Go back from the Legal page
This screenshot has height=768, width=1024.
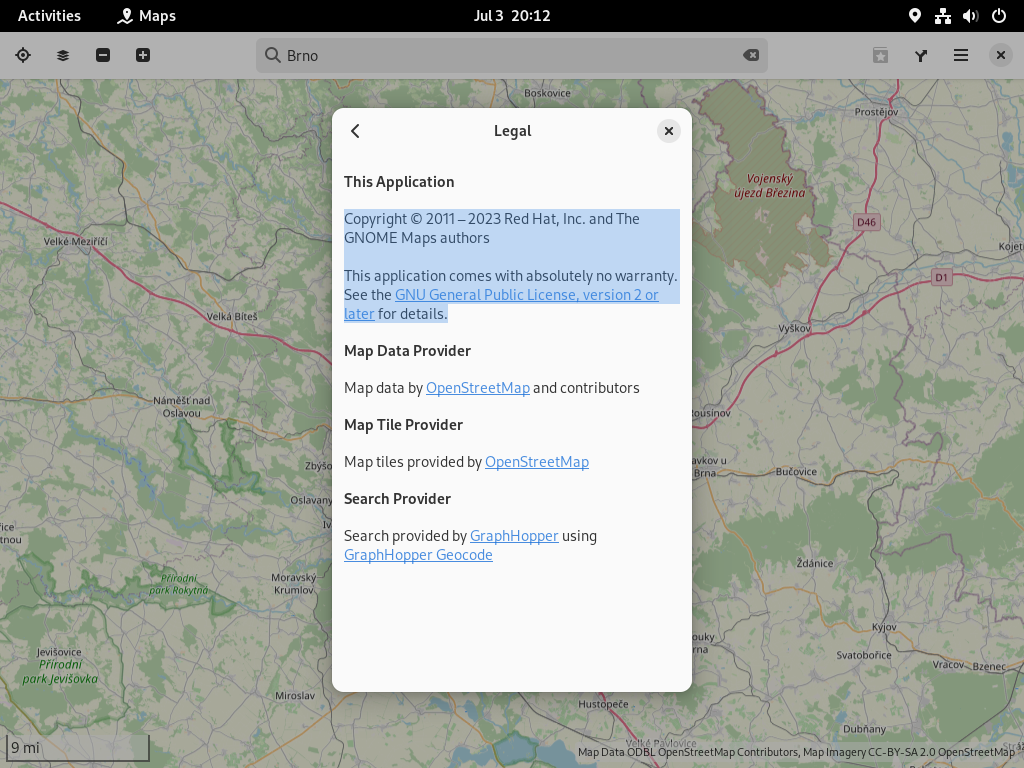pos(355,131)
